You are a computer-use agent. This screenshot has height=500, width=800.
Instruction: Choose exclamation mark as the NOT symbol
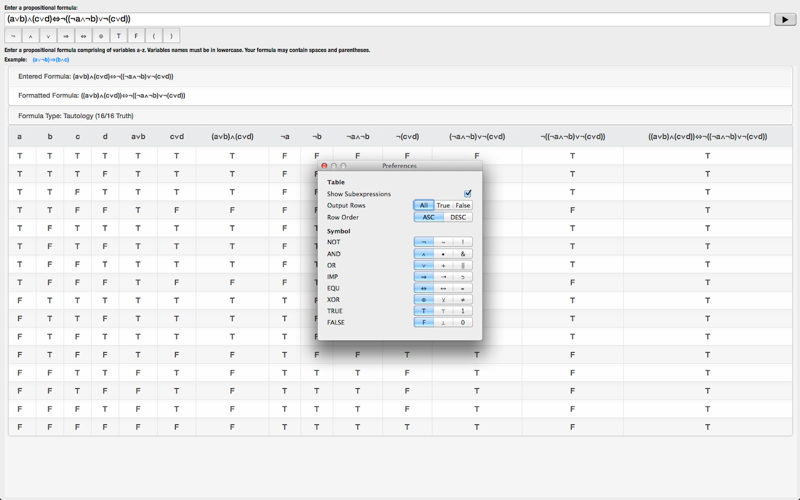click(x=463, y=242)
